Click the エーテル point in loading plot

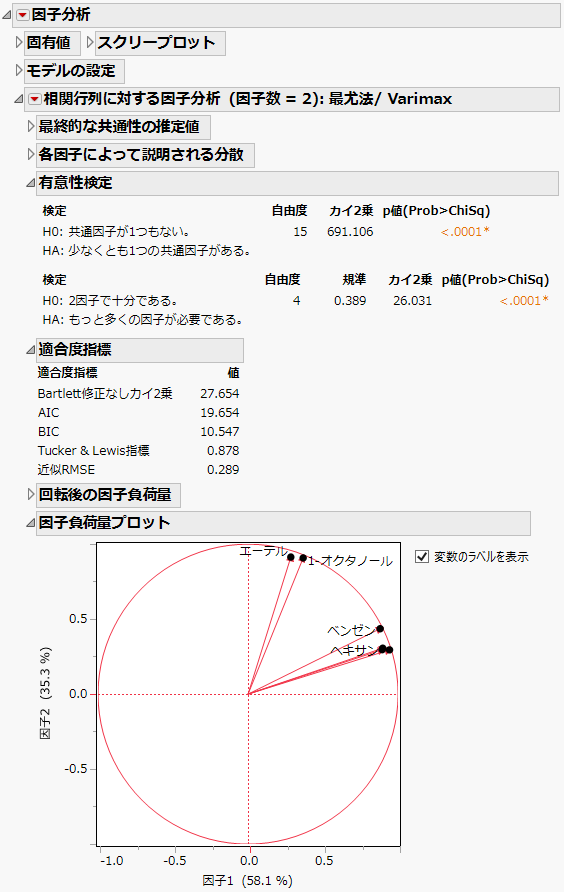[291, 558]
